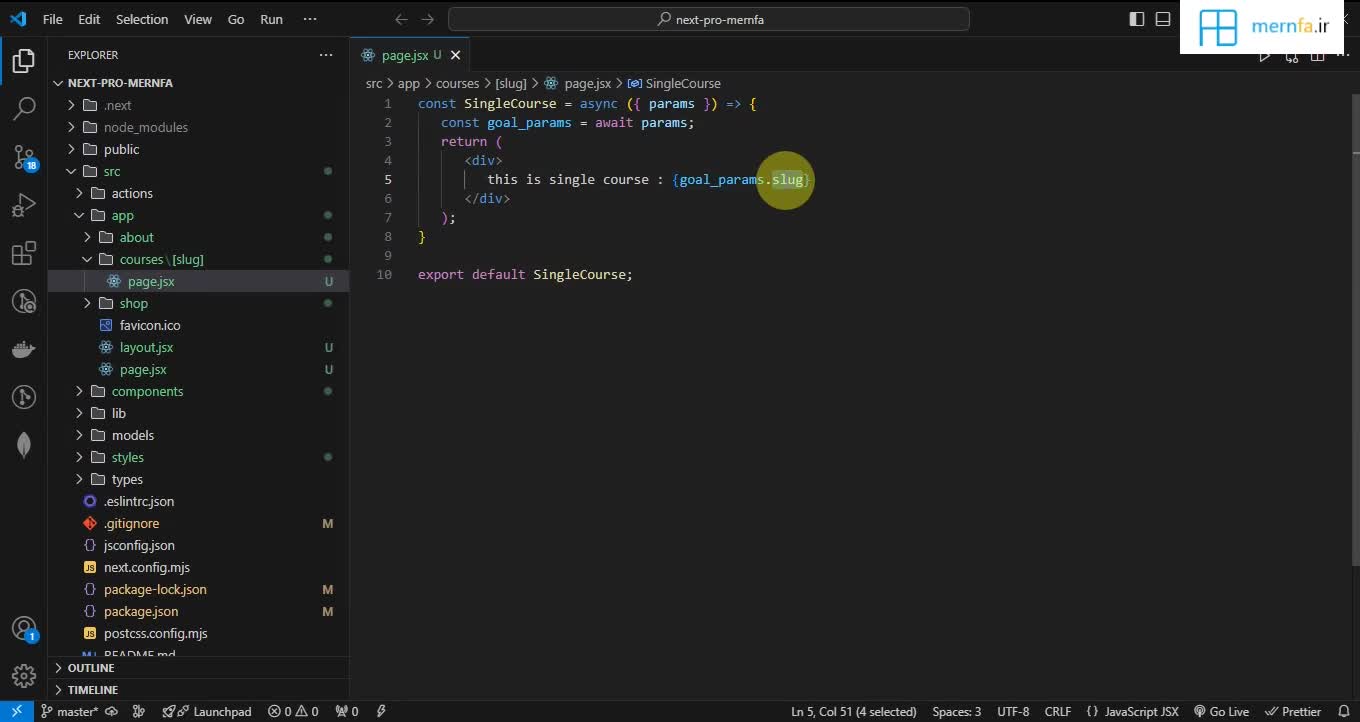This screenshot has height=722, width=1360.
Task: Open the Run and Debug view
Action: (x=24, y=205)
